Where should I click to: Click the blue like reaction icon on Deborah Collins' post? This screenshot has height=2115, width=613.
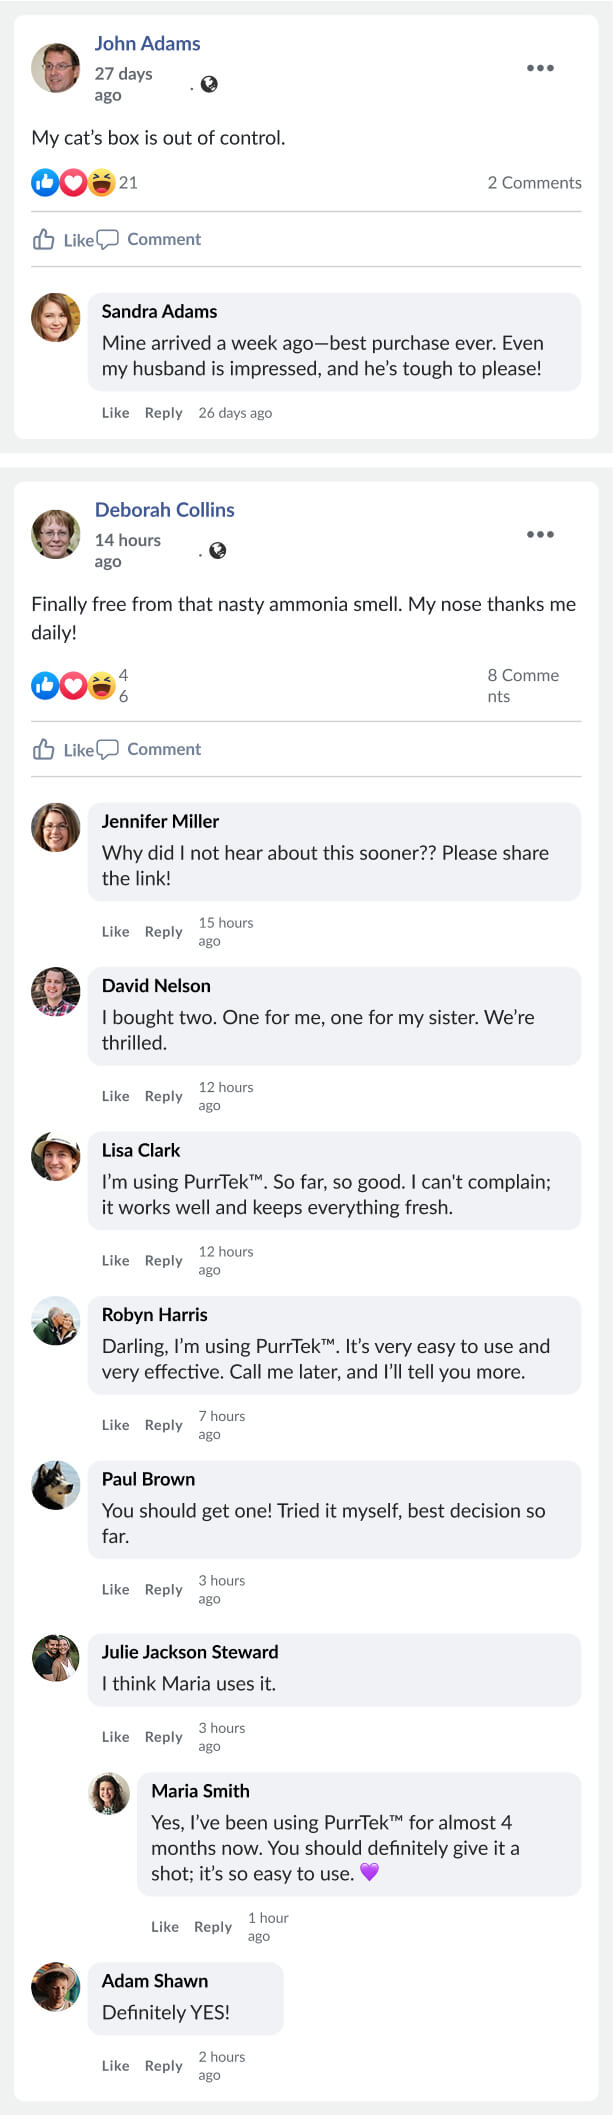tap(45, 685)
